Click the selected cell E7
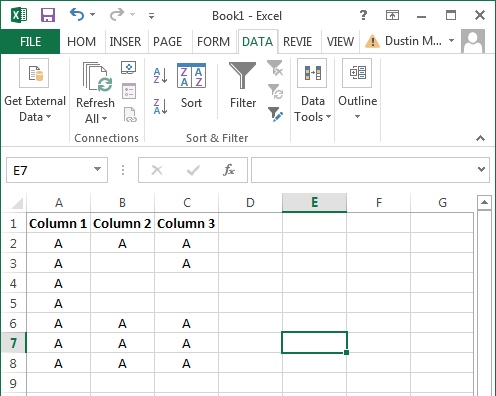The width and height of the screenshot is (496, 396). coord(314,343)
